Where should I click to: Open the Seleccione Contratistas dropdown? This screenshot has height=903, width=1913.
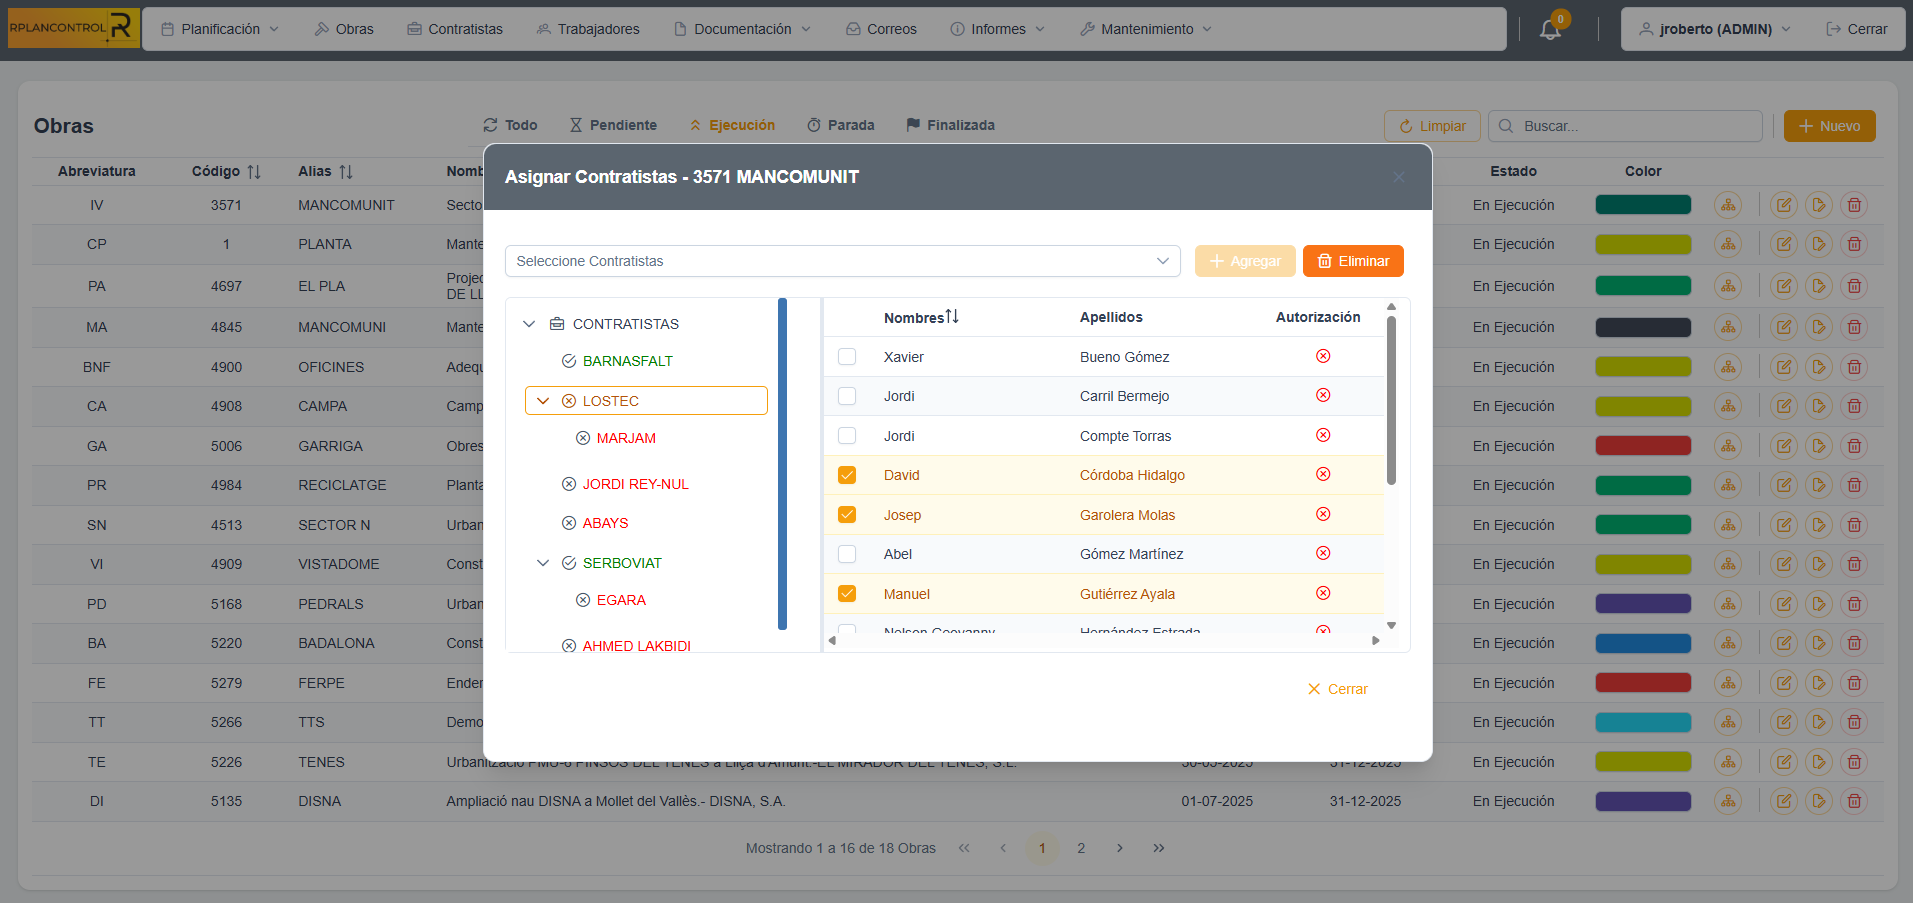tap(842, 261)
